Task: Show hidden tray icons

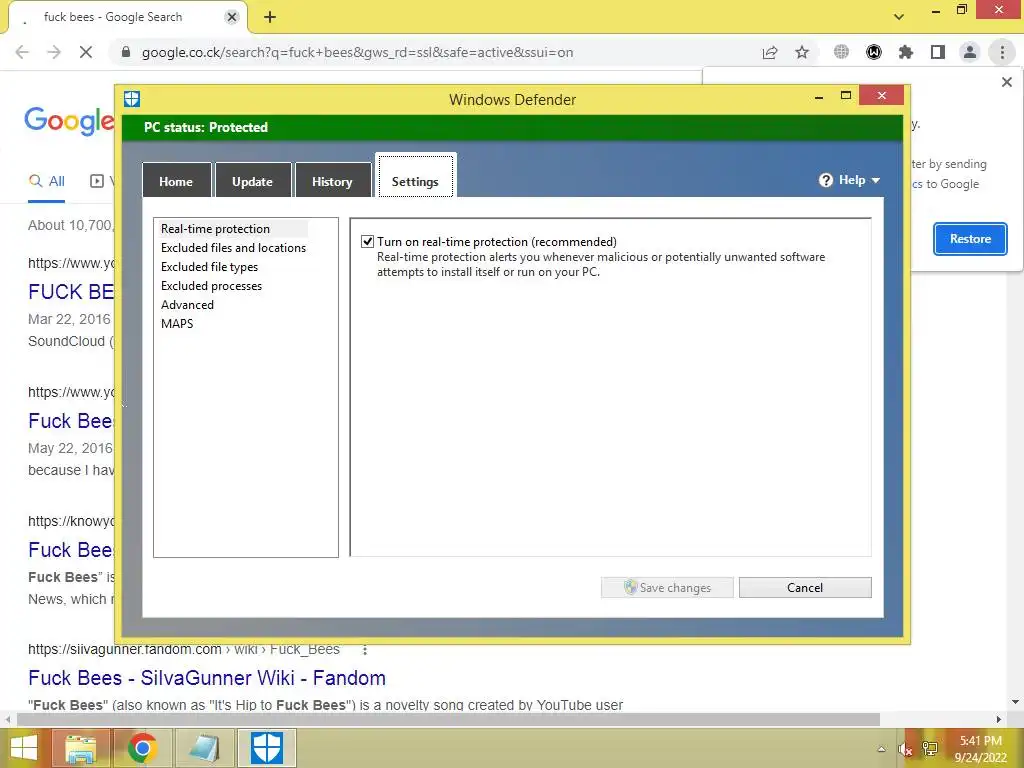Action: [881, 749]
